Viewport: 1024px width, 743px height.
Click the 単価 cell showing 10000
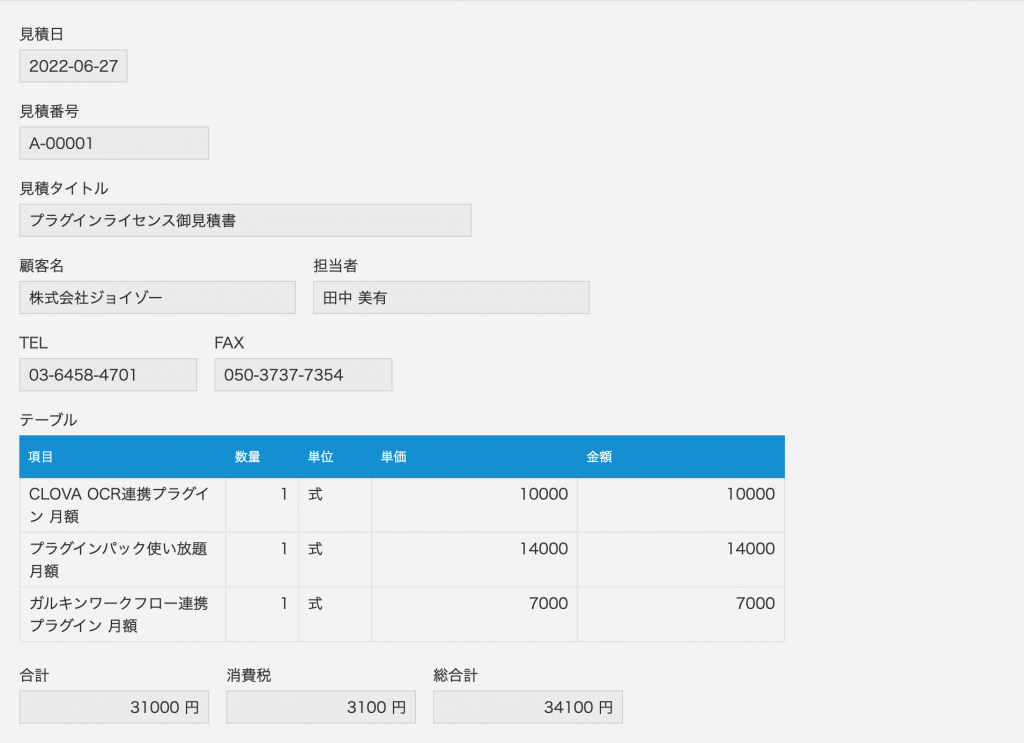coord(474,505)
